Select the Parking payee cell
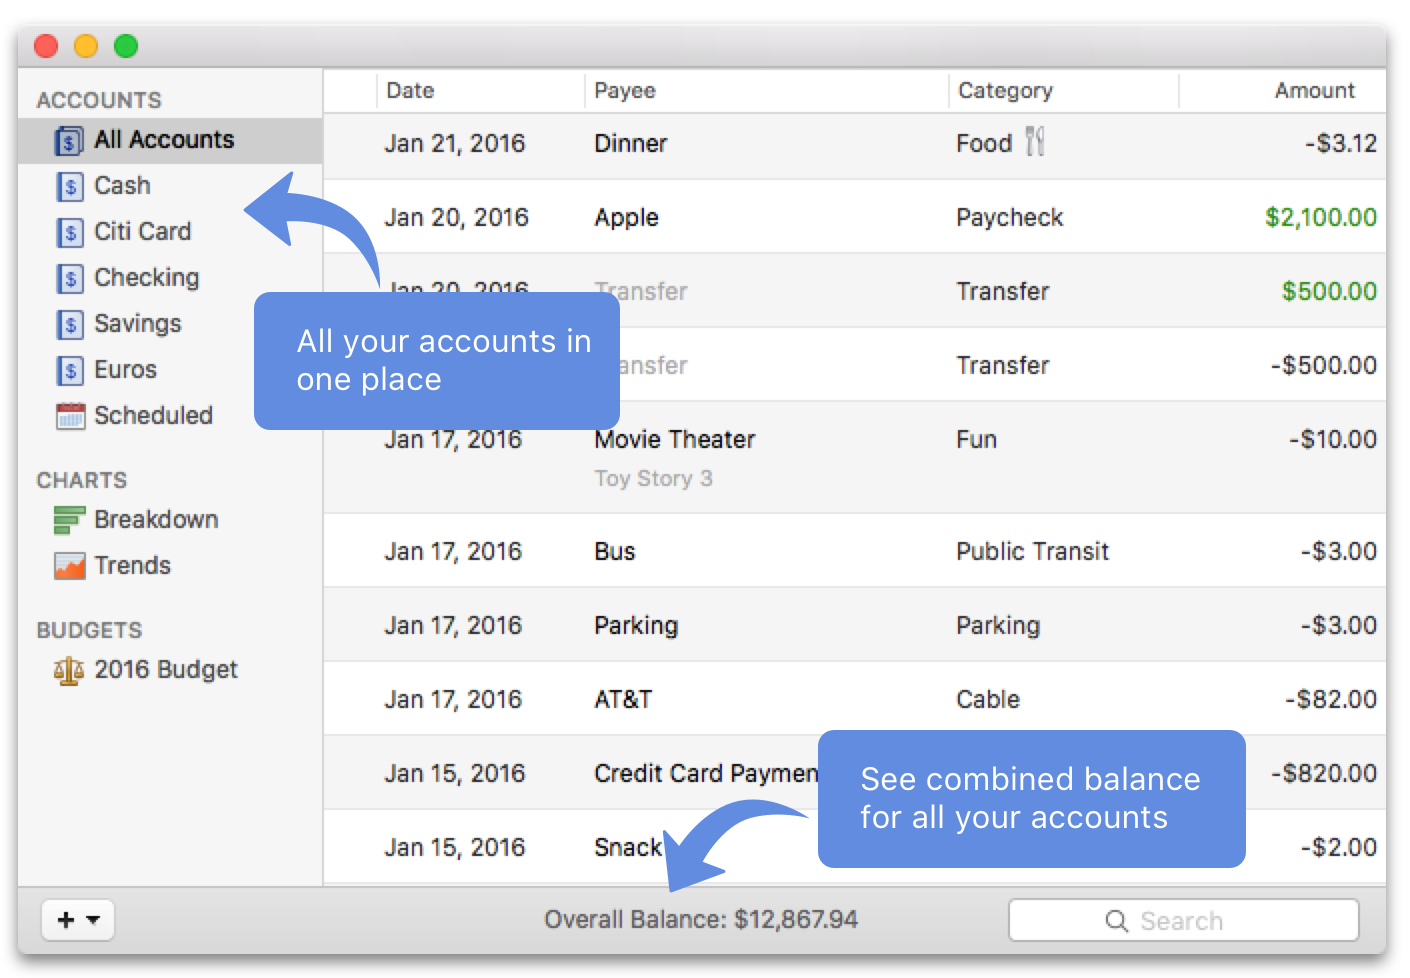 (x=636, y=626)
